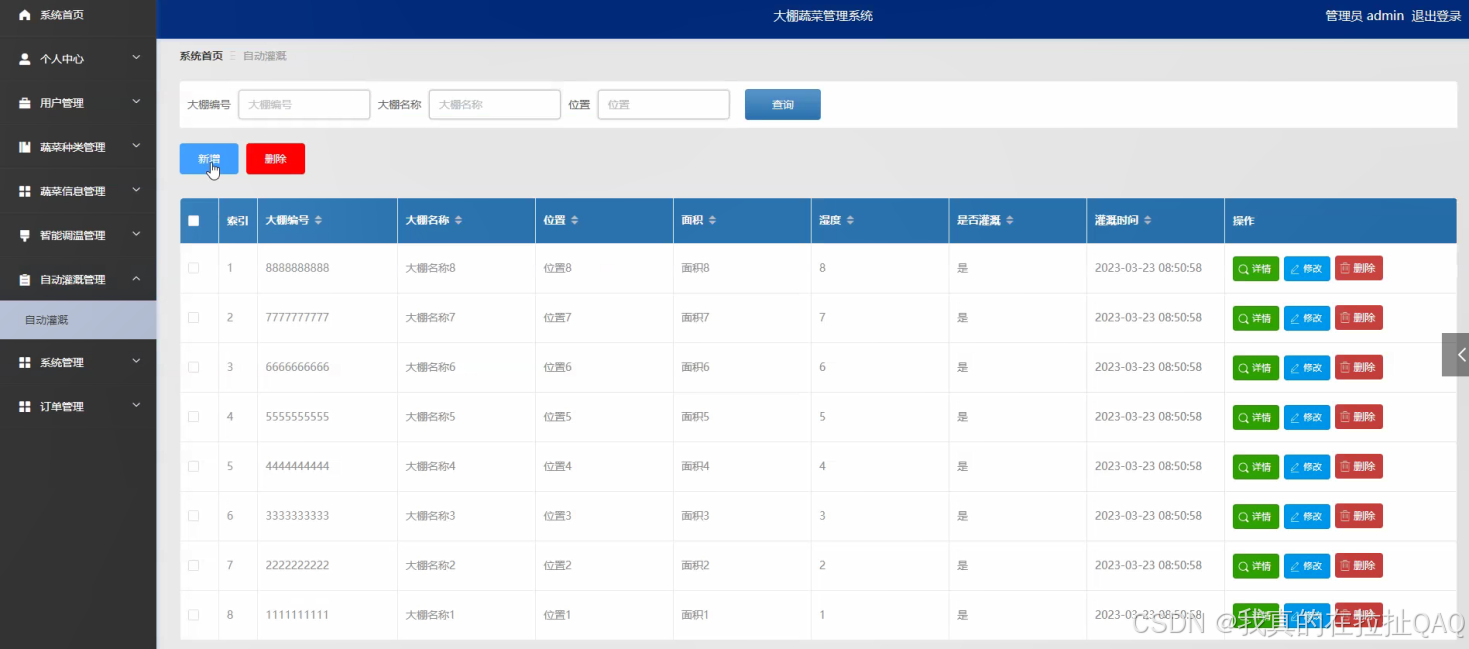Click 修改 for row 8888888888

click(1307, 268)
